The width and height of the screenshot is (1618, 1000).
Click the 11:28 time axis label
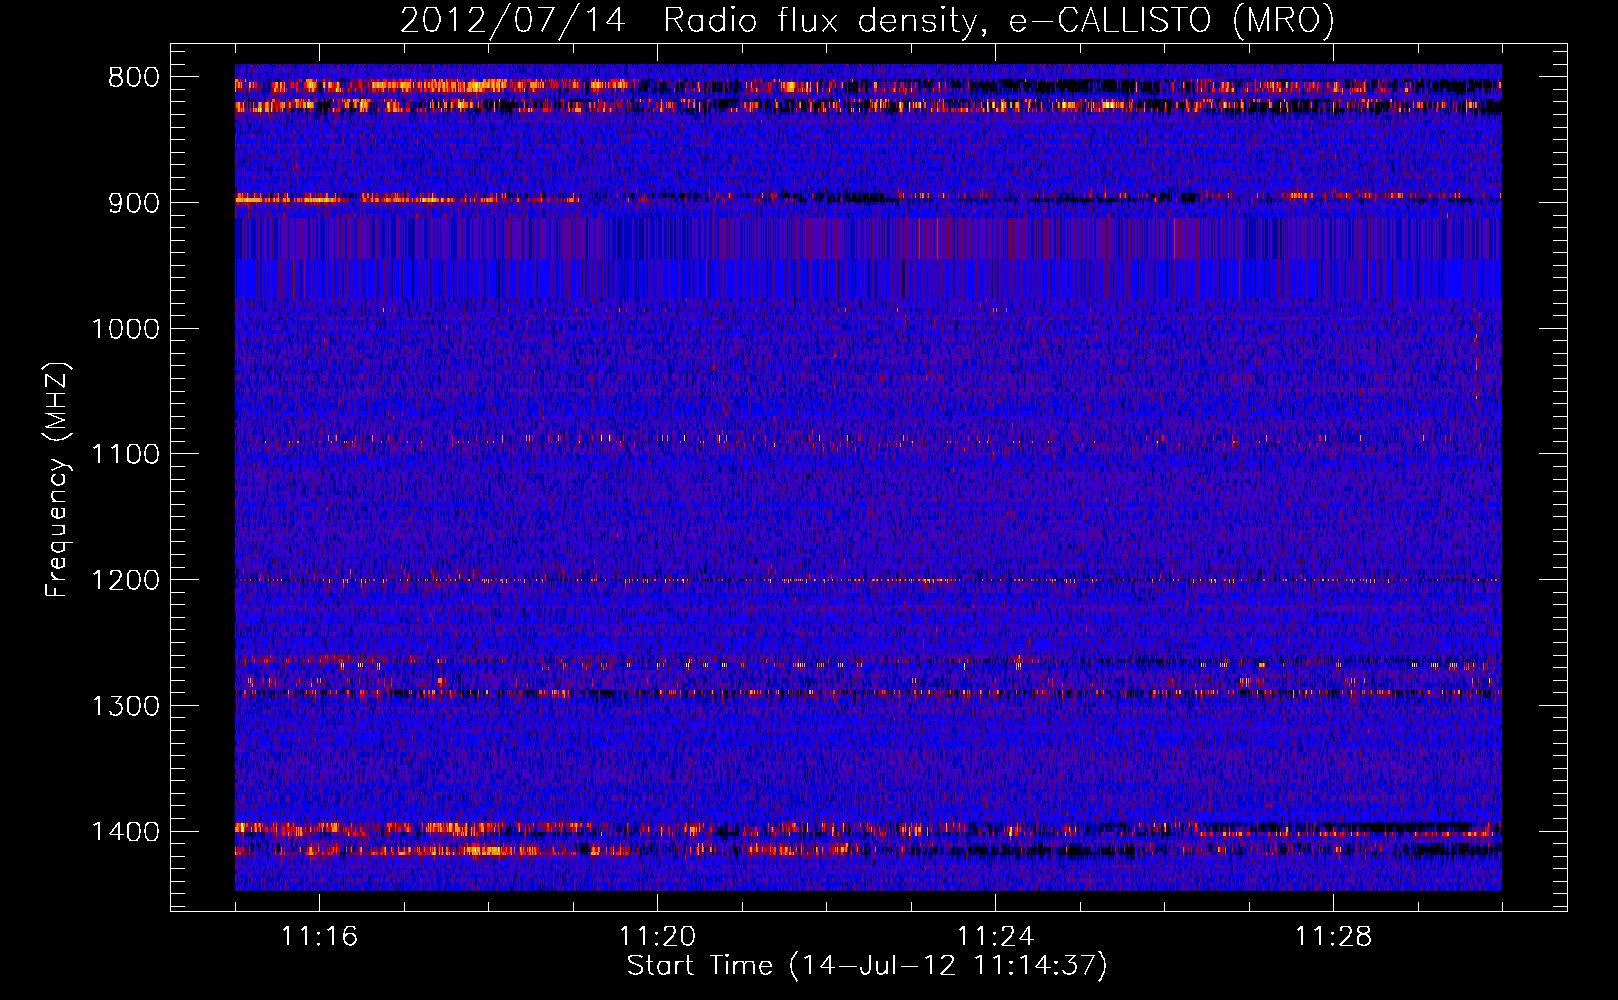[1333, 937]
